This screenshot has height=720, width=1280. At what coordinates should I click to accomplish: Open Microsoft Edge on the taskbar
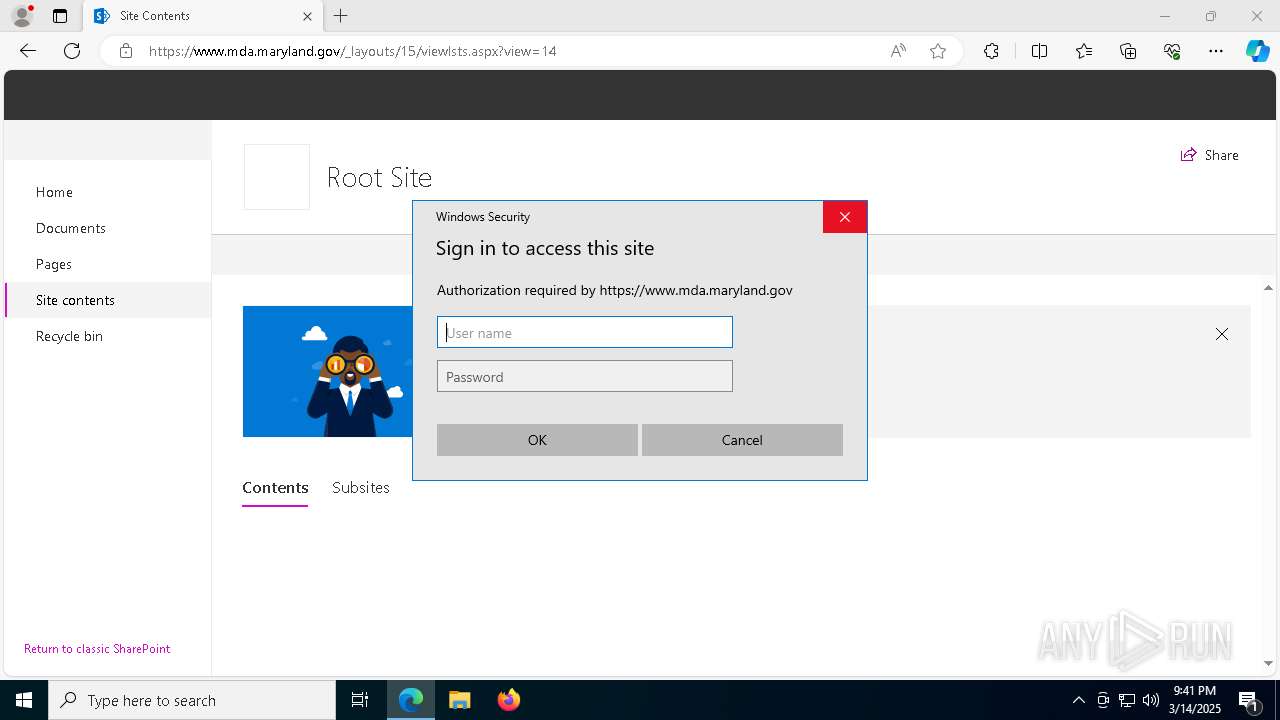[x=411, y=700]
